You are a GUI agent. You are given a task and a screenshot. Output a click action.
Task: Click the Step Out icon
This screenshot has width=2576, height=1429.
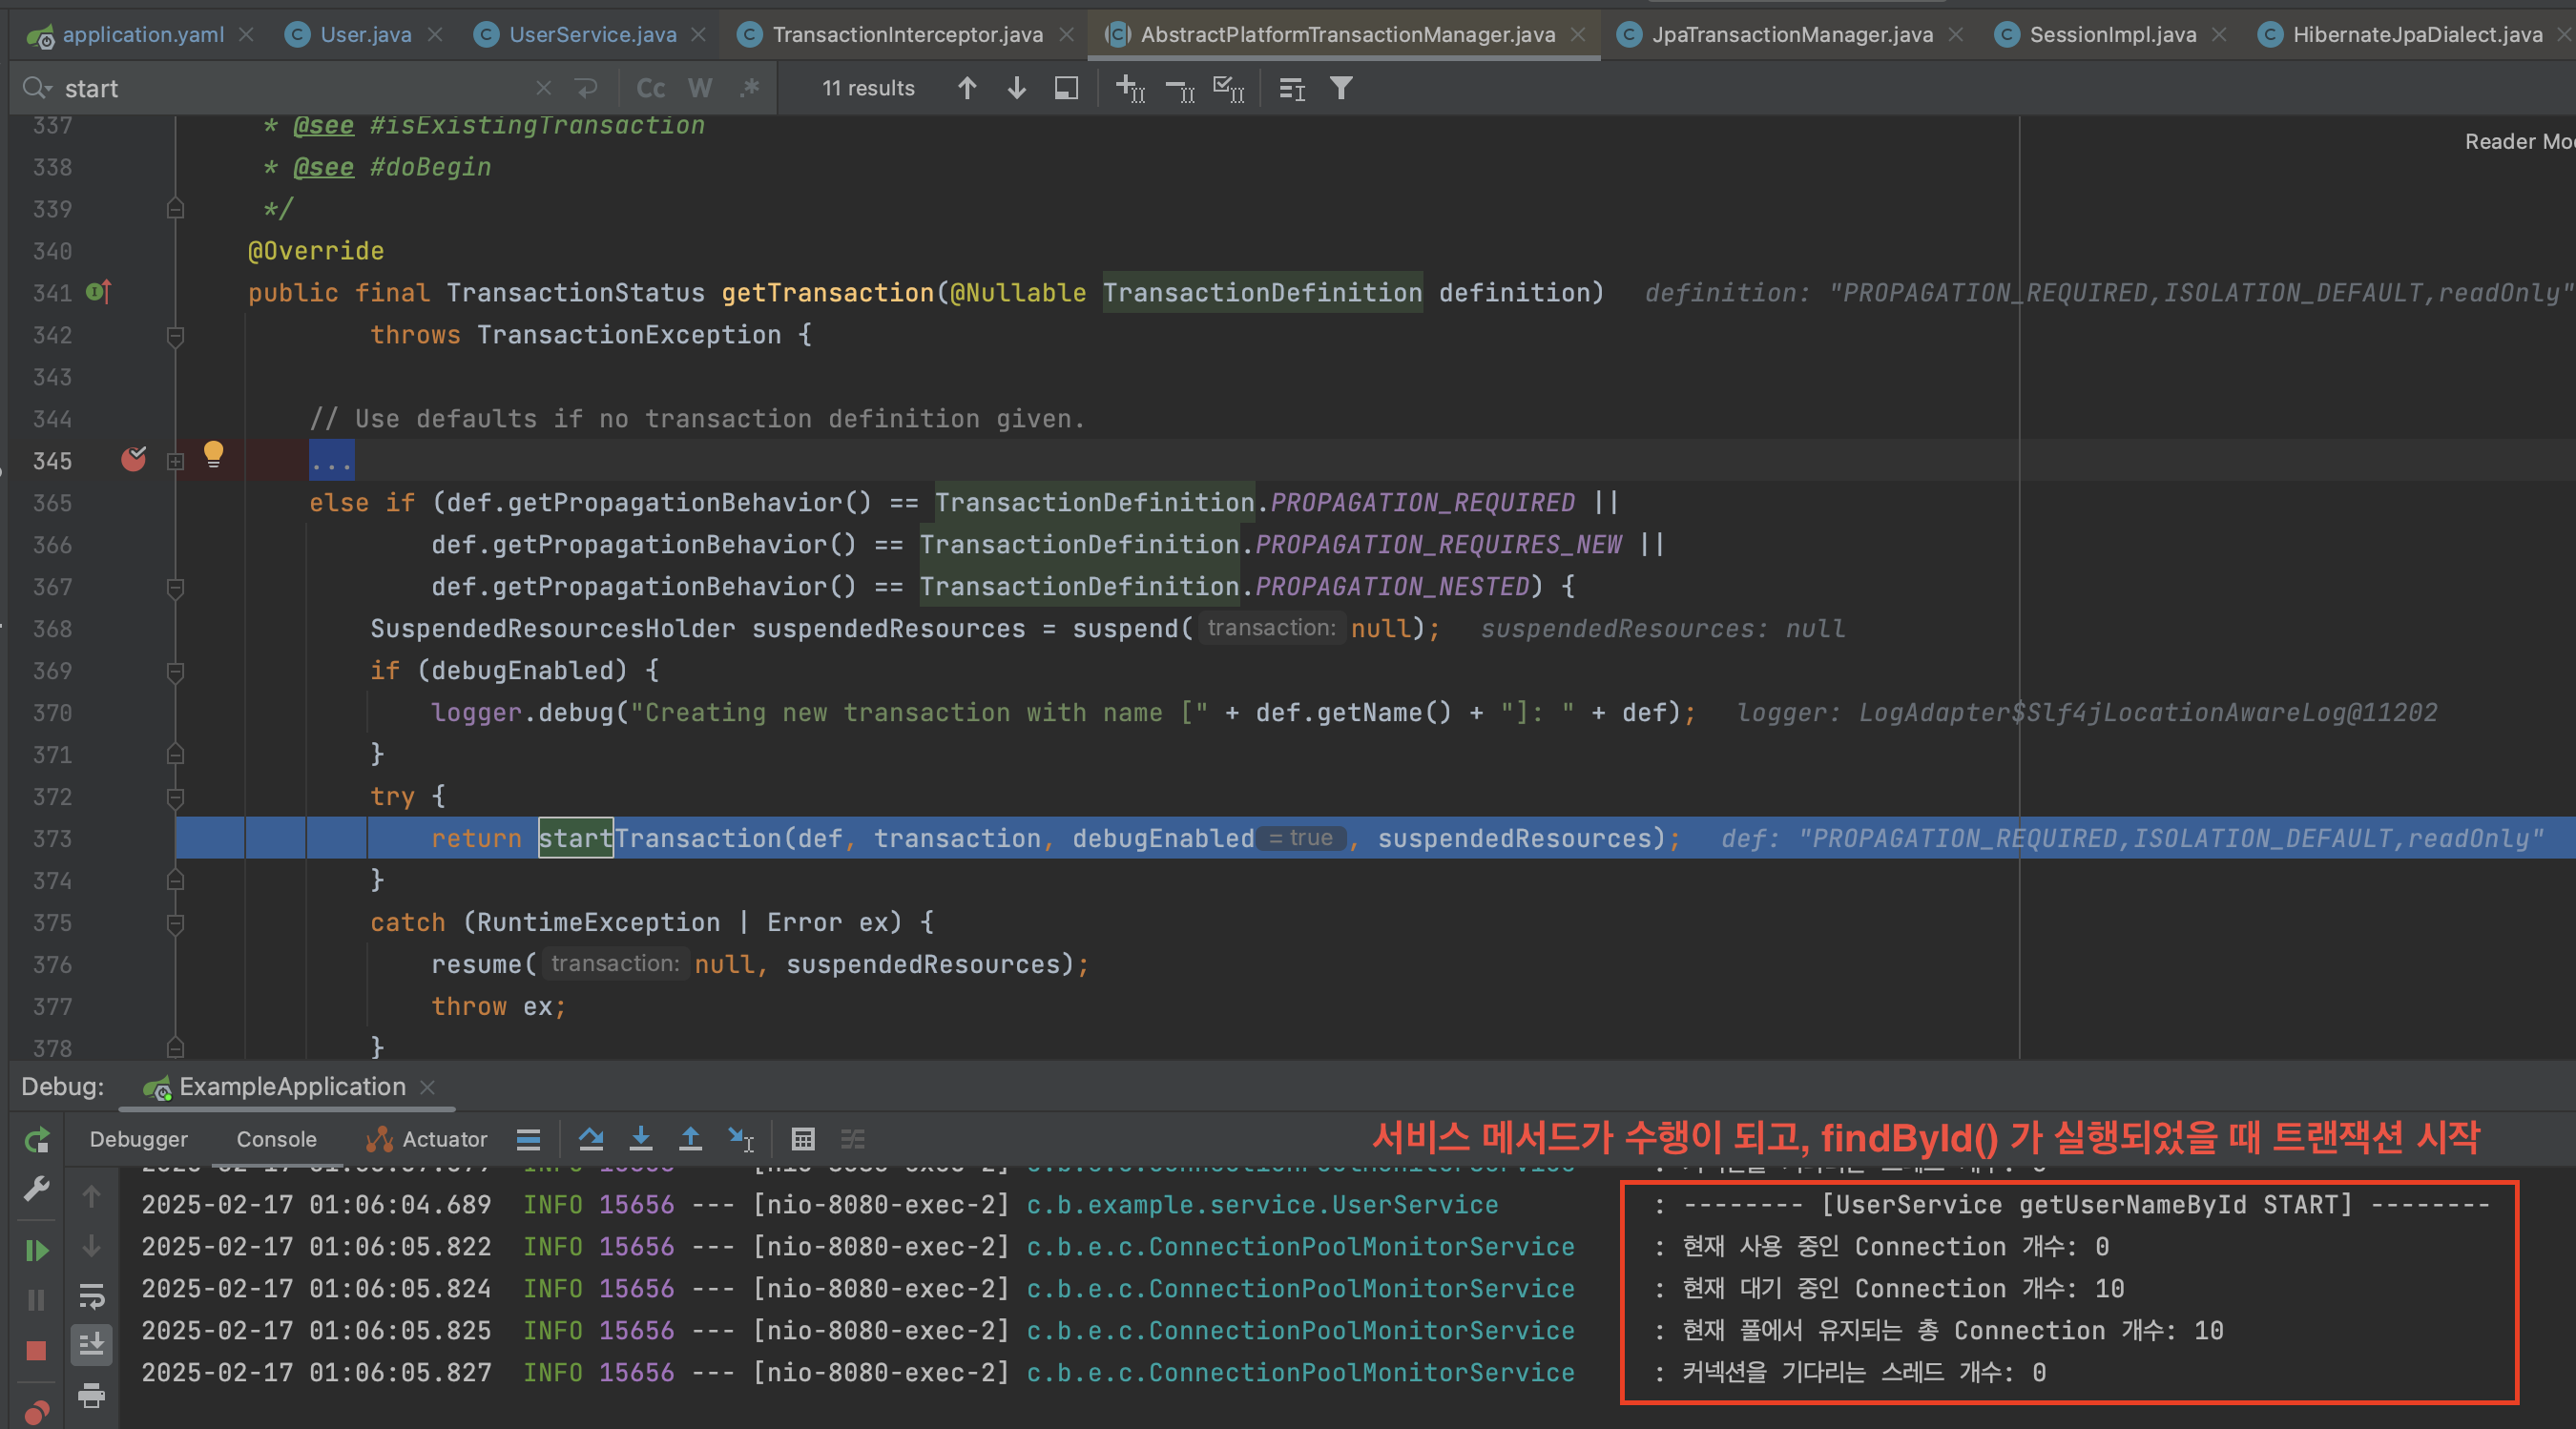coord(690,1139)
